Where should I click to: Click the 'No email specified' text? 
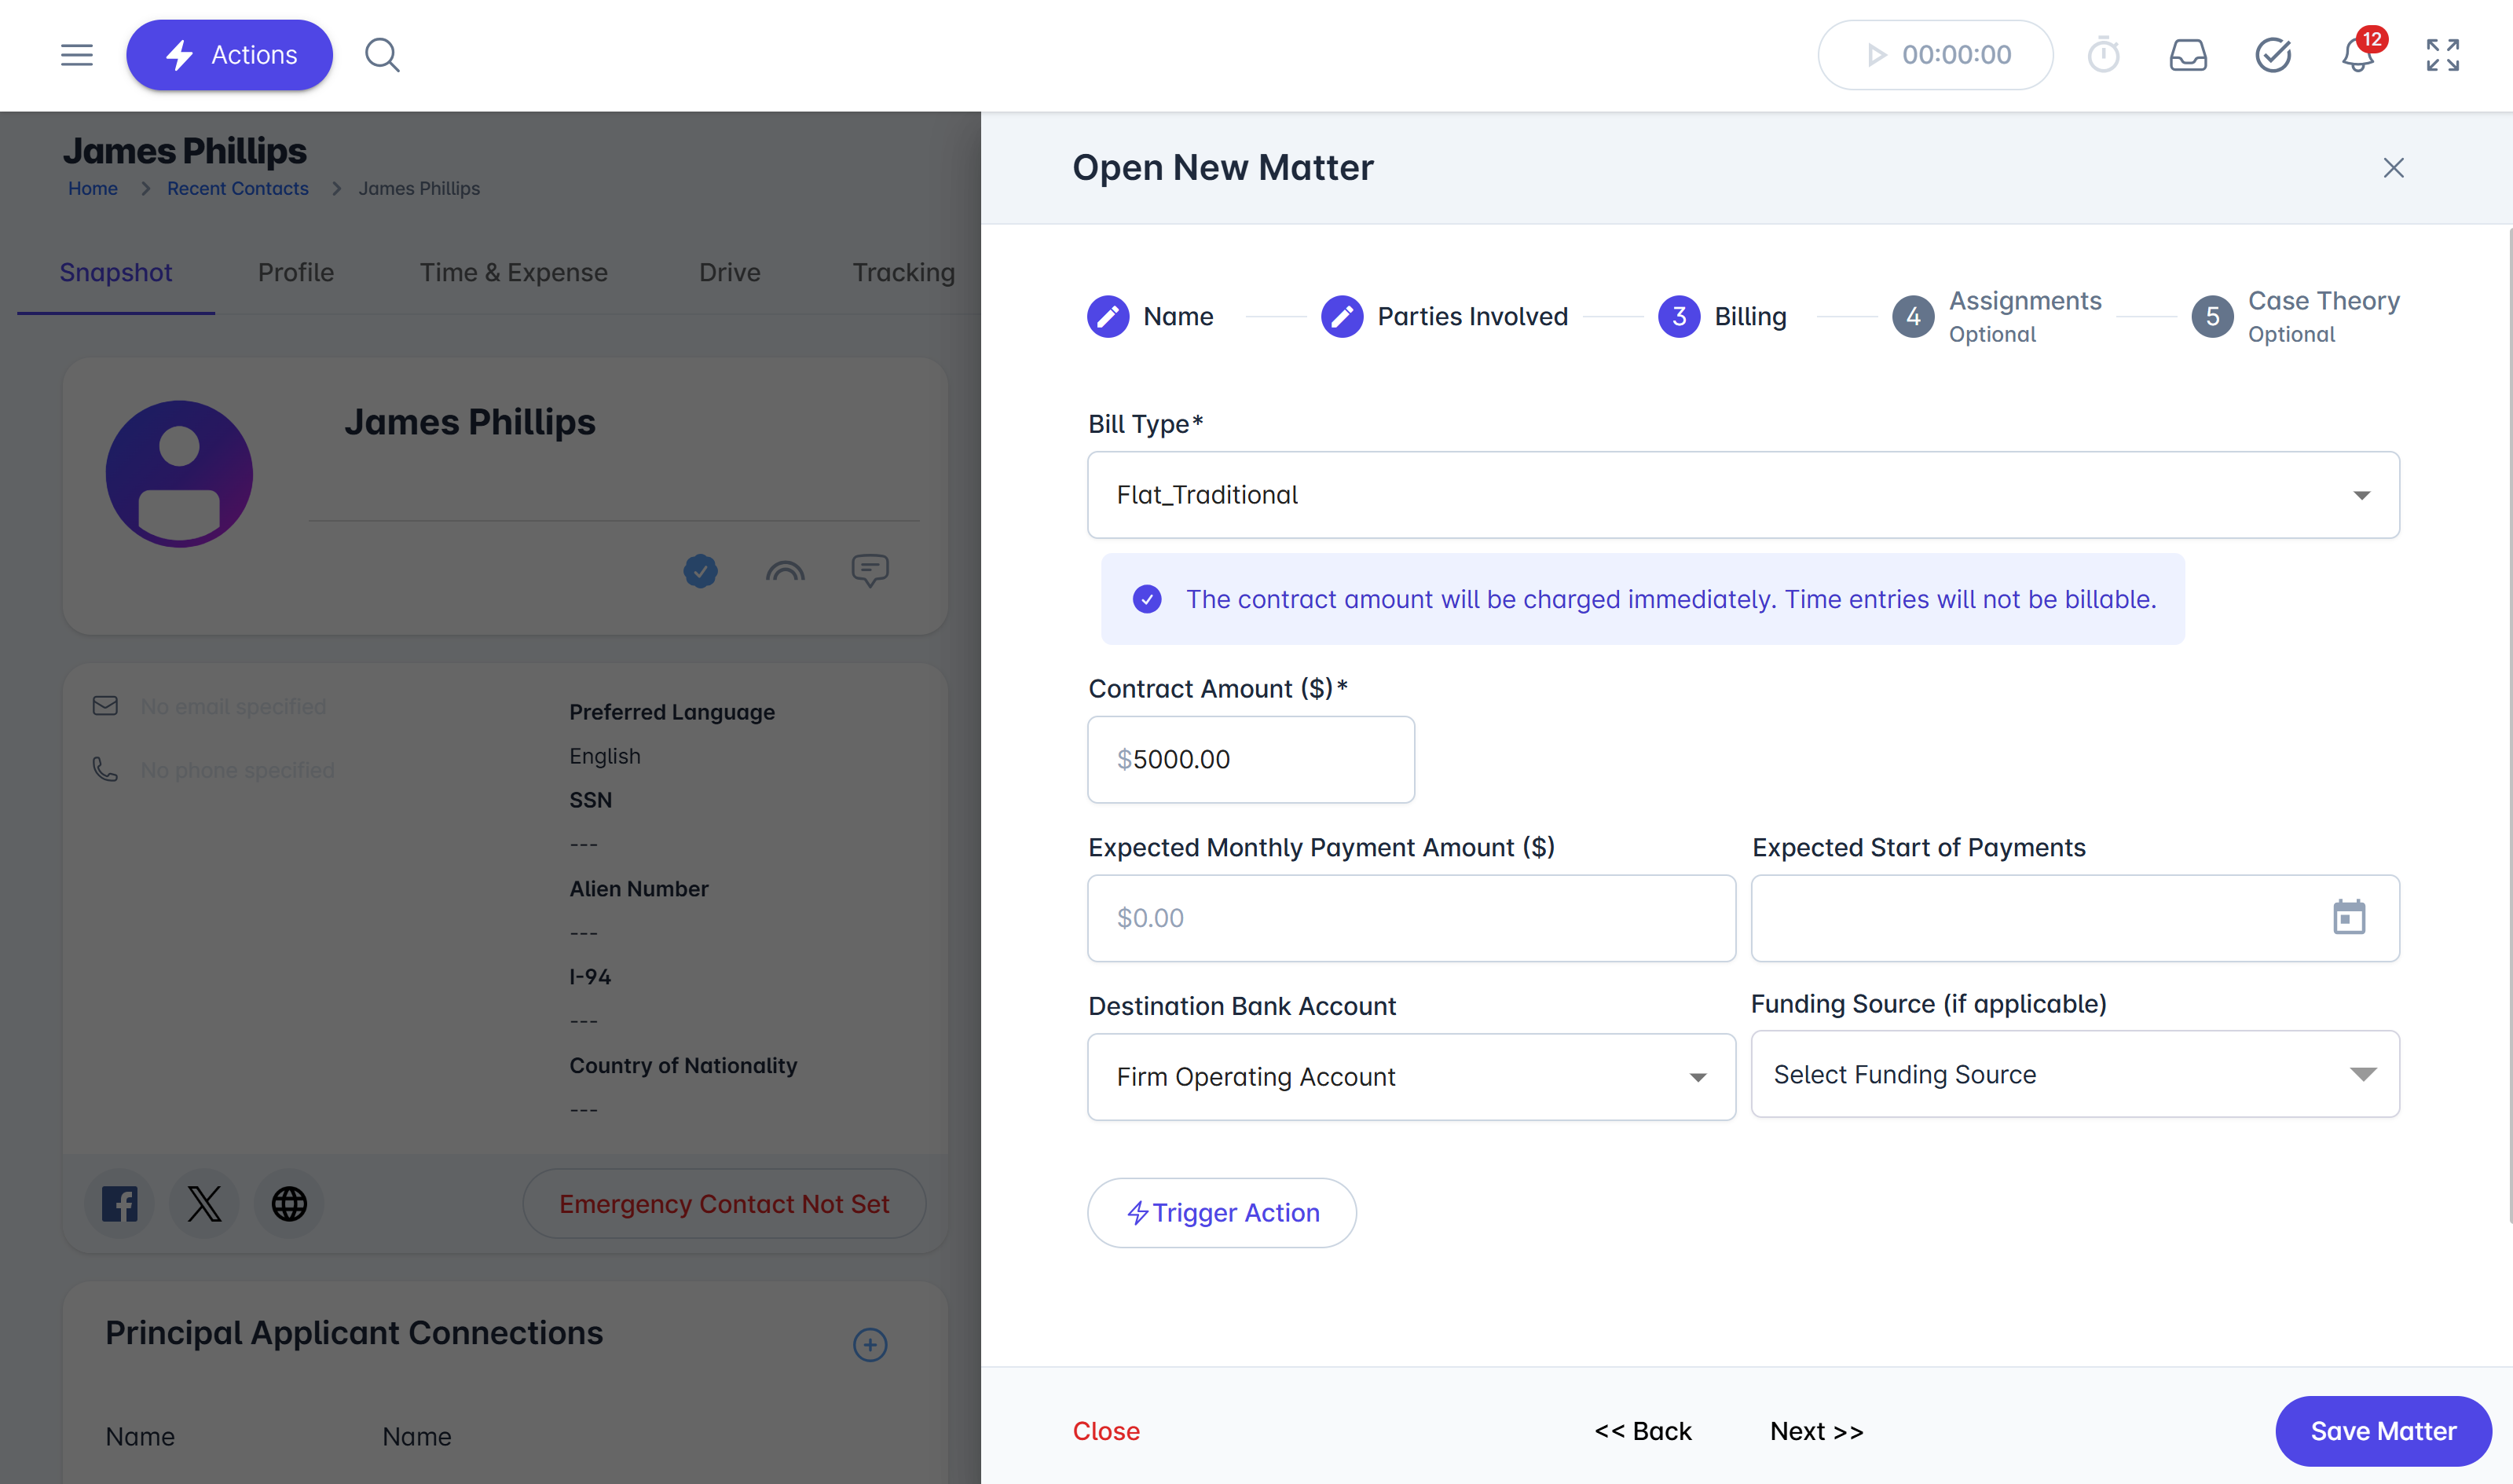pos(233,707)
